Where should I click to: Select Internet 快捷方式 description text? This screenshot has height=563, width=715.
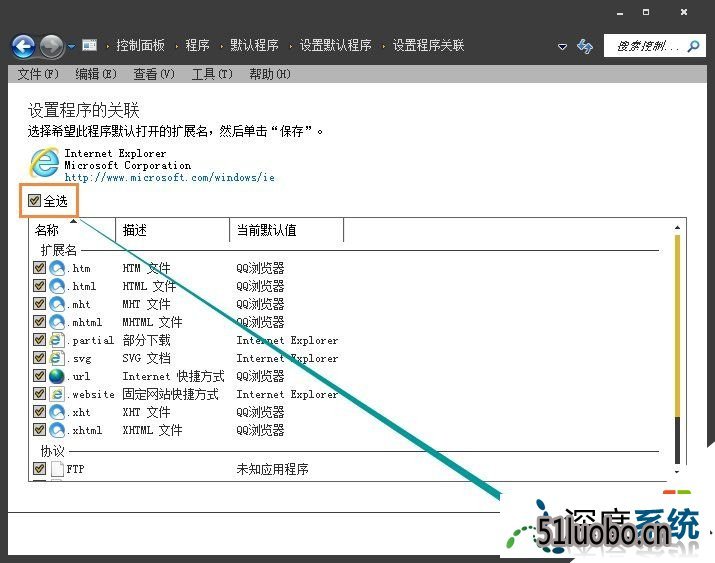tap(173, 376)
